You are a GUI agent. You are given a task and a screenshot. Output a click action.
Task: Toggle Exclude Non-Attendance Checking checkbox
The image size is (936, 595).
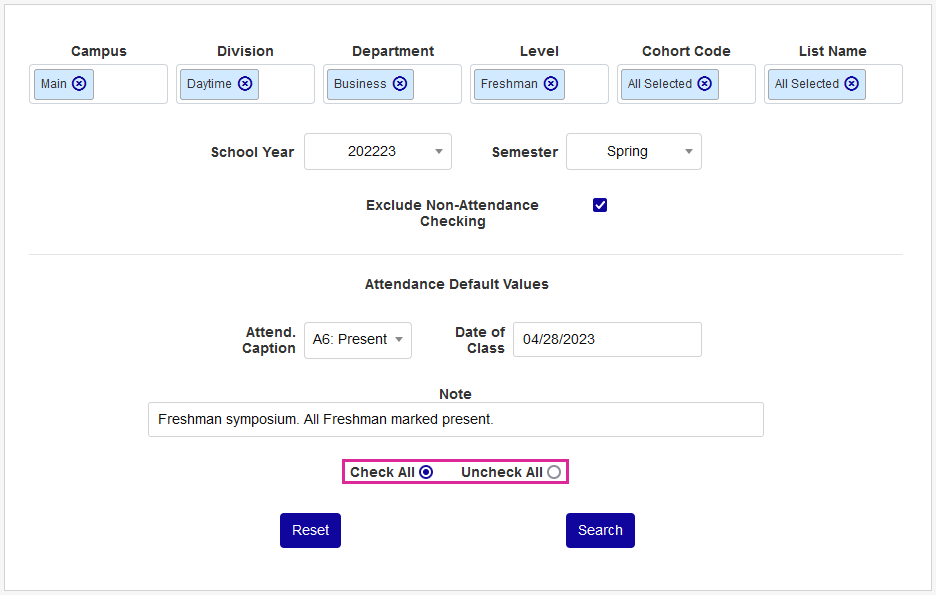pos(600,205)
